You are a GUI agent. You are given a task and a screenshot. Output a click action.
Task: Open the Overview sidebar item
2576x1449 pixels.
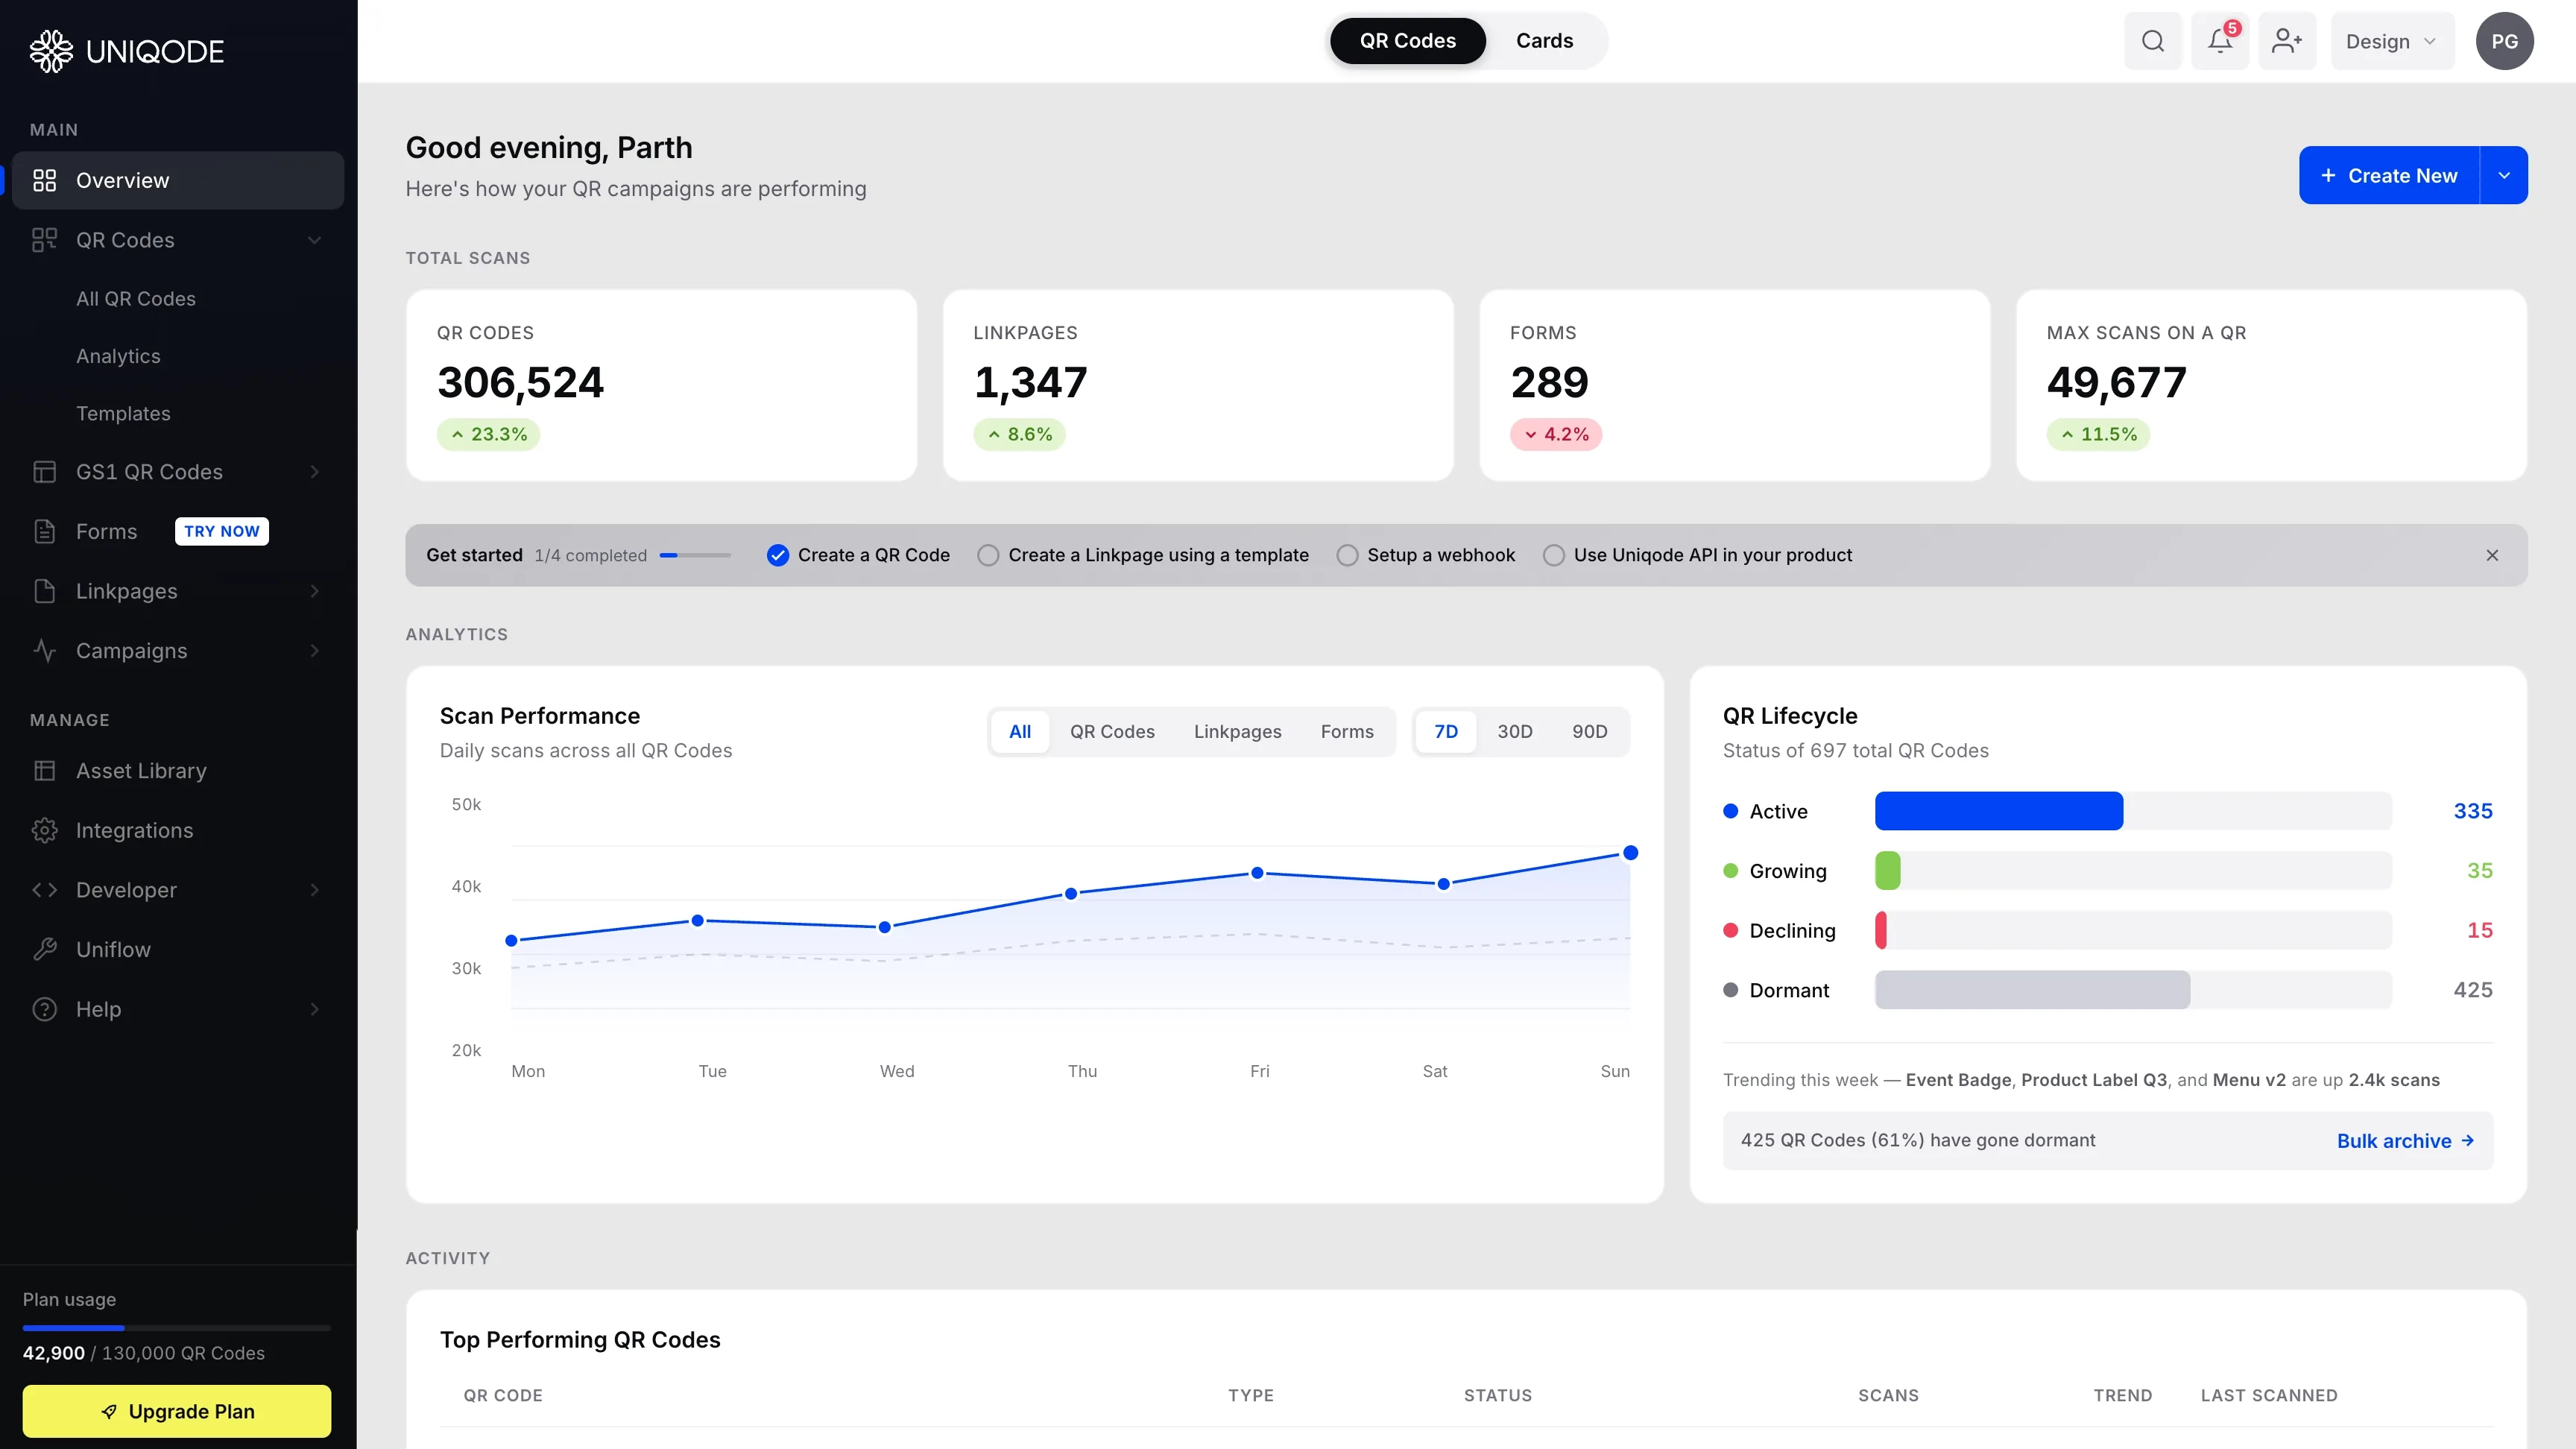tap(178, 180)
